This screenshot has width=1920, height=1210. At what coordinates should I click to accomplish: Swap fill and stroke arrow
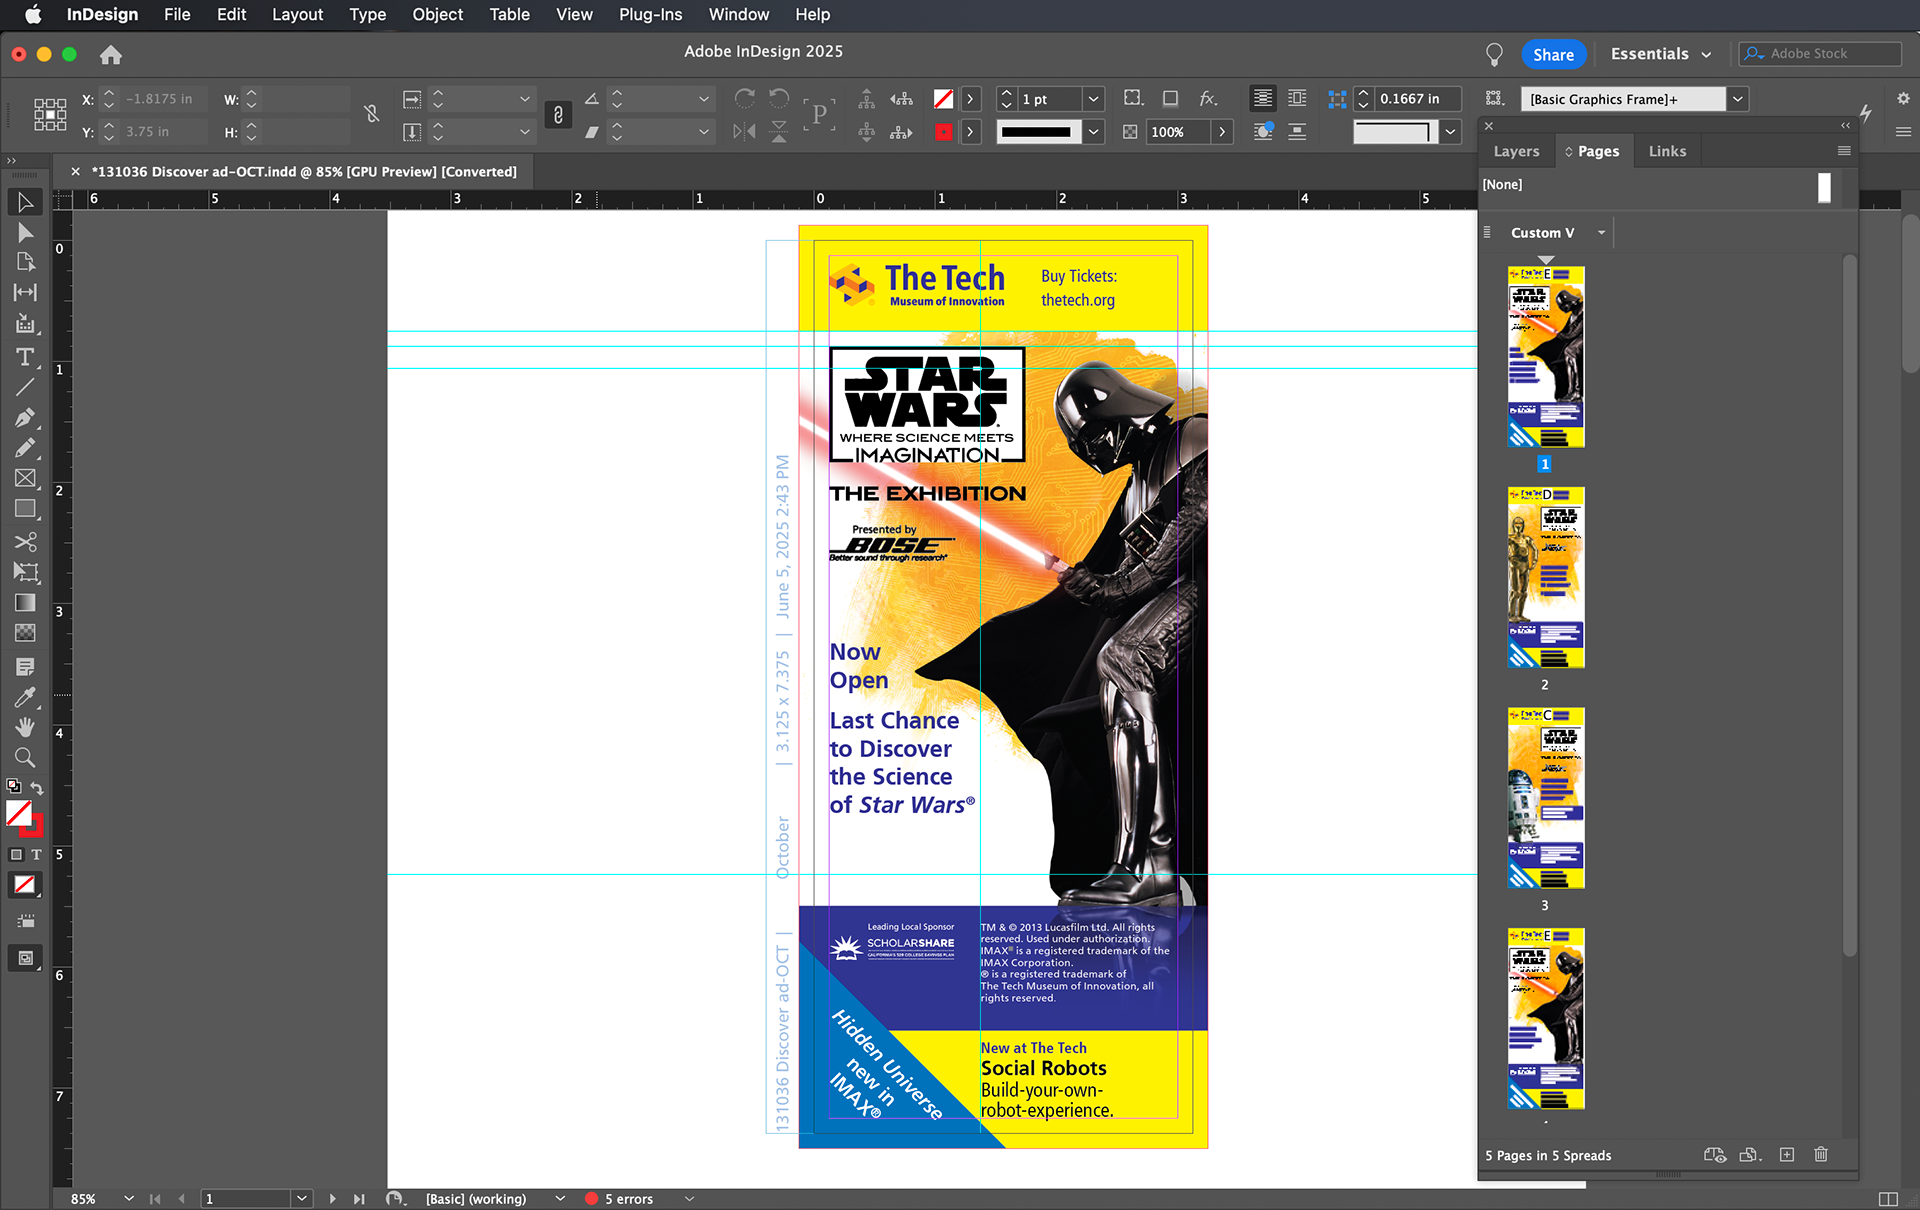coord(37,787)
